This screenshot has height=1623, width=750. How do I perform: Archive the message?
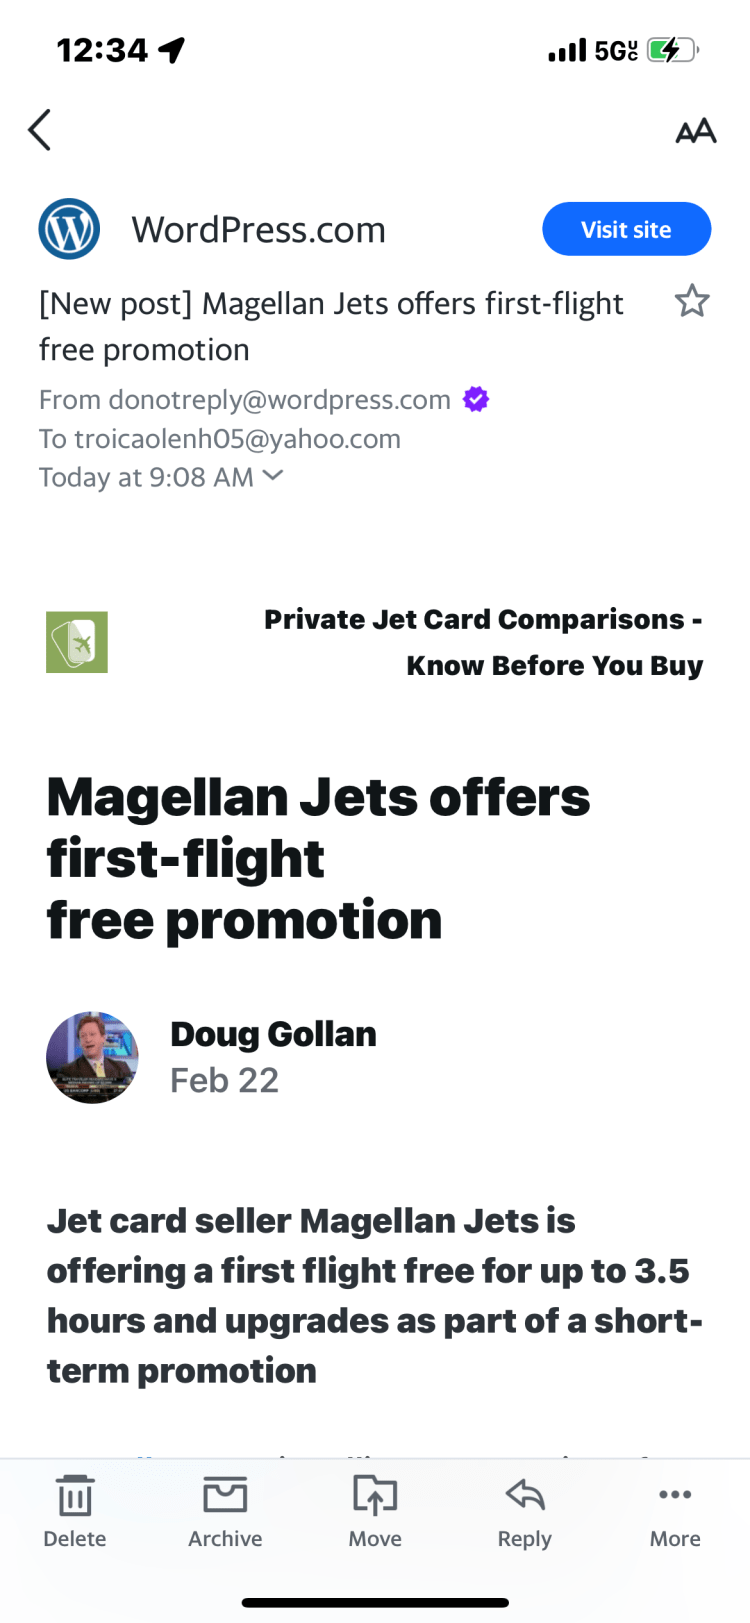(225, 1511)
